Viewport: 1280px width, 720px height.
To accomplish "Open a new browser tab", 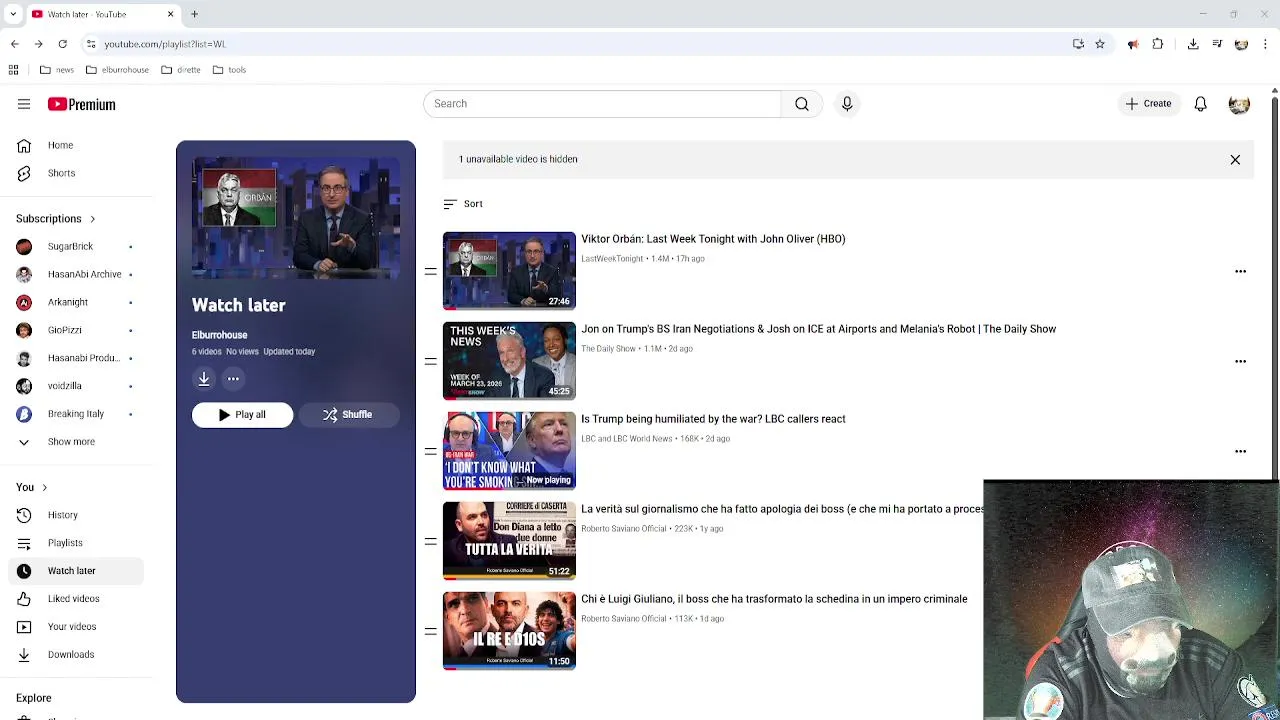I will (194, 14).
